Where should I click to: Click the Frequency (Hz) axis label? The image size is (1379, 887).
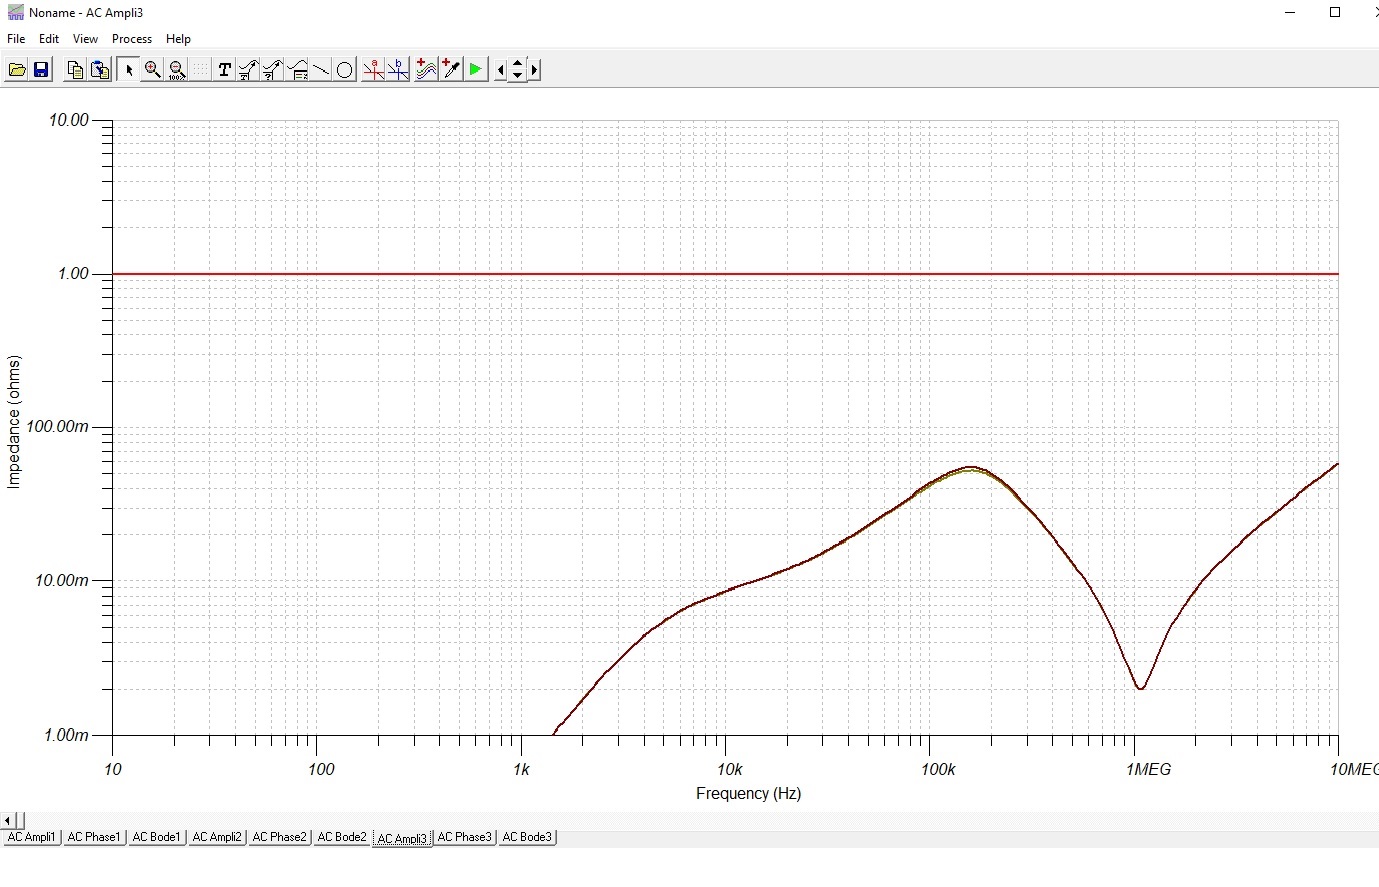pyautogui.click(x=748, y=794)
